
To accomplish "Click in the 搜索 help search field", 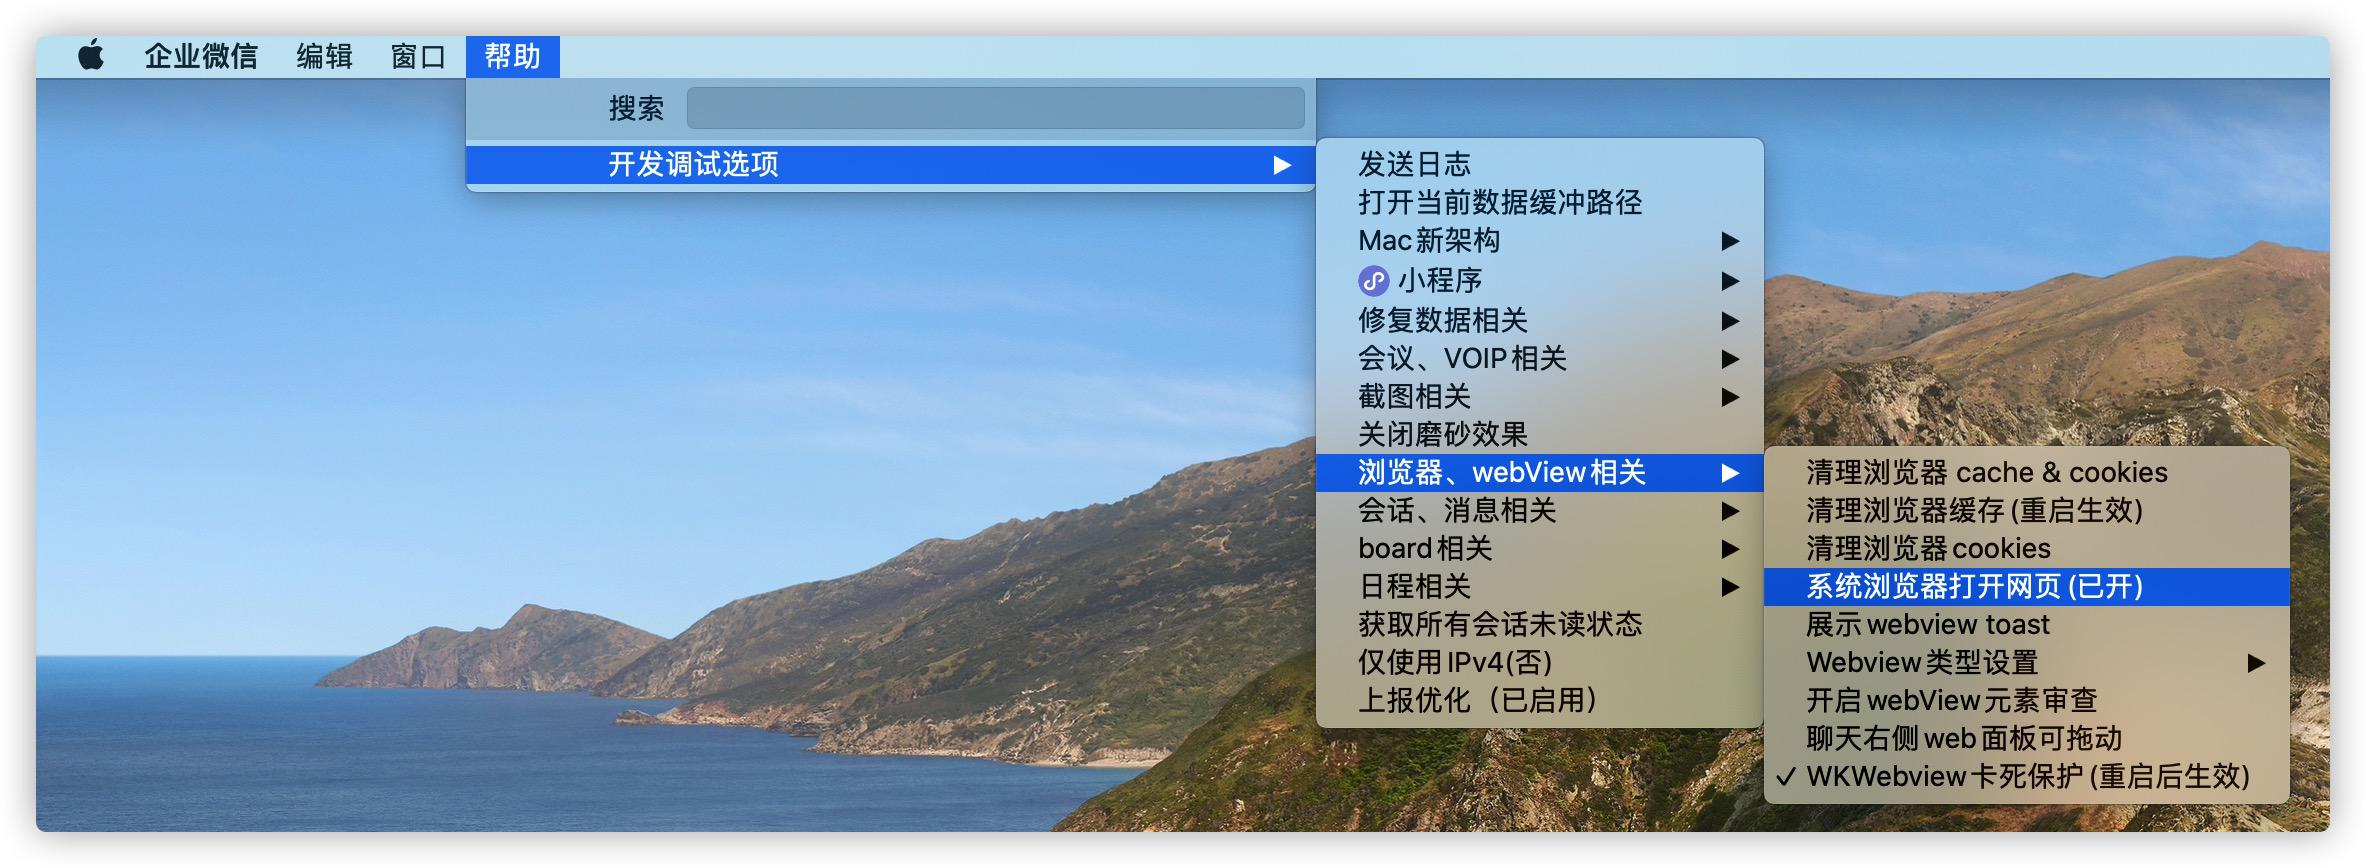I will tap(995, 108).
